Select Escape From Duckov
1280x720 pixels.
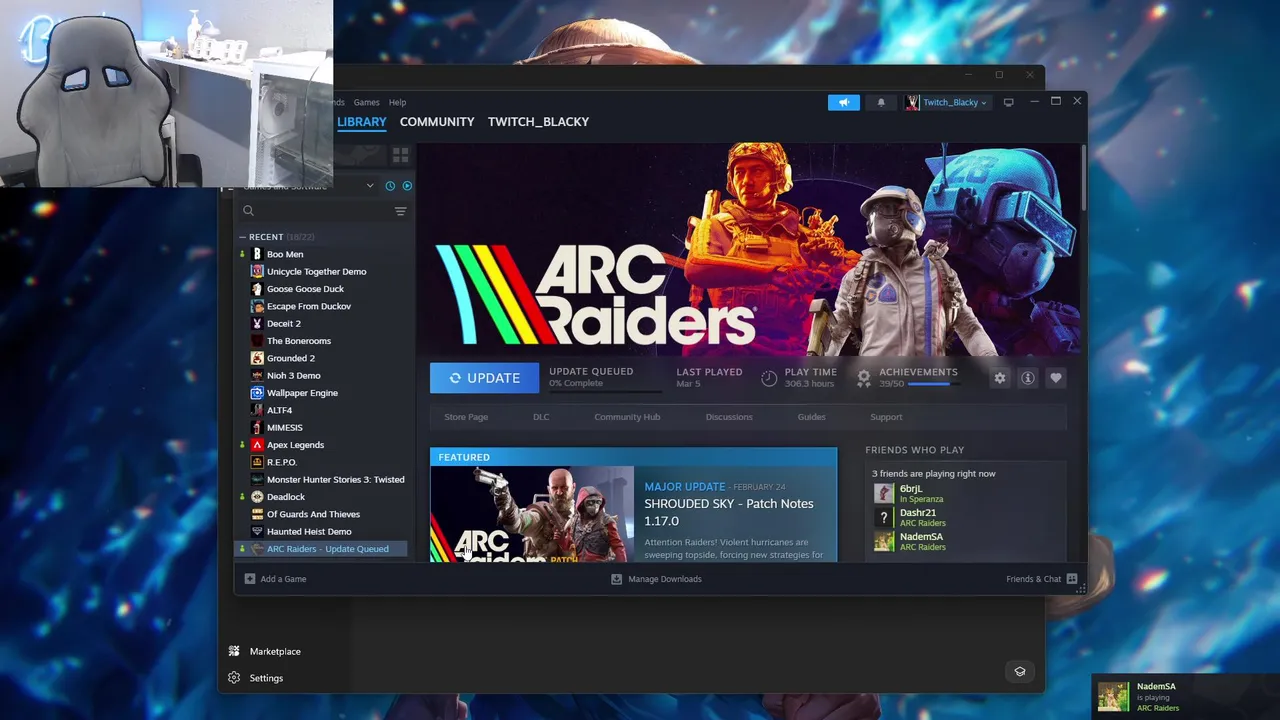[x=308, y=306]
